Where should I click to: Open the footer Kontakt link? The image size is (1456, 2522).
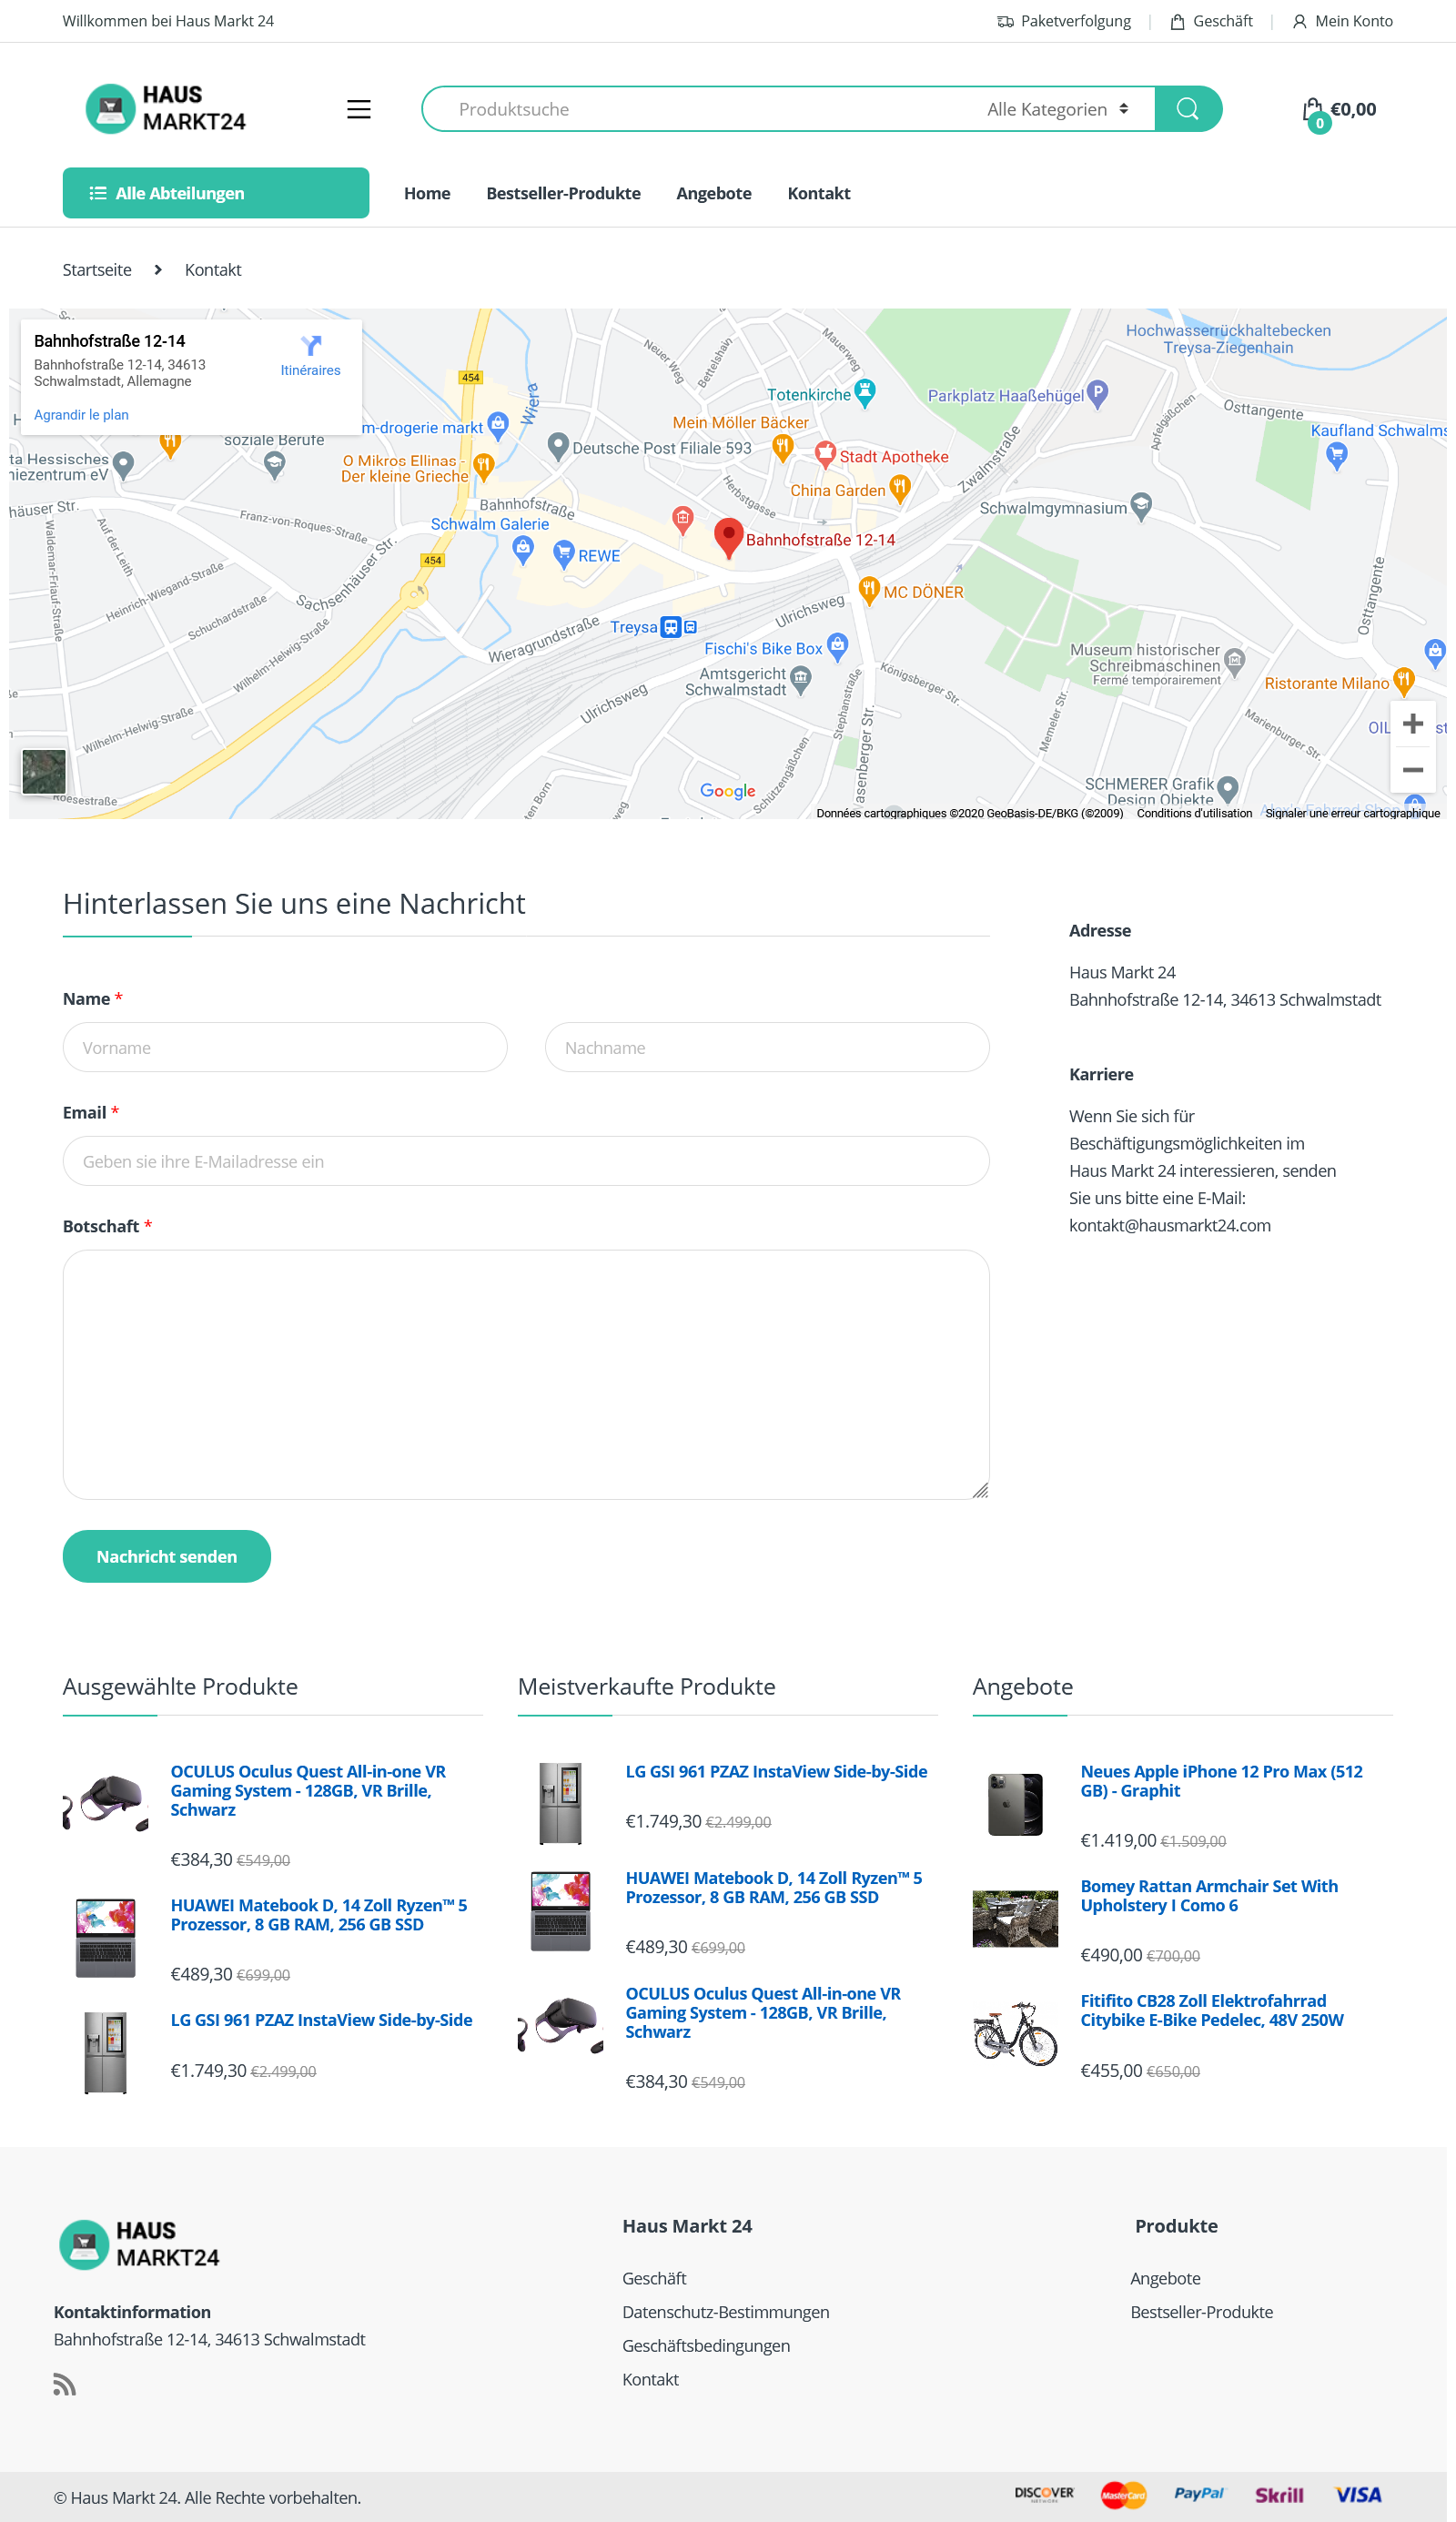point(650,2379)
